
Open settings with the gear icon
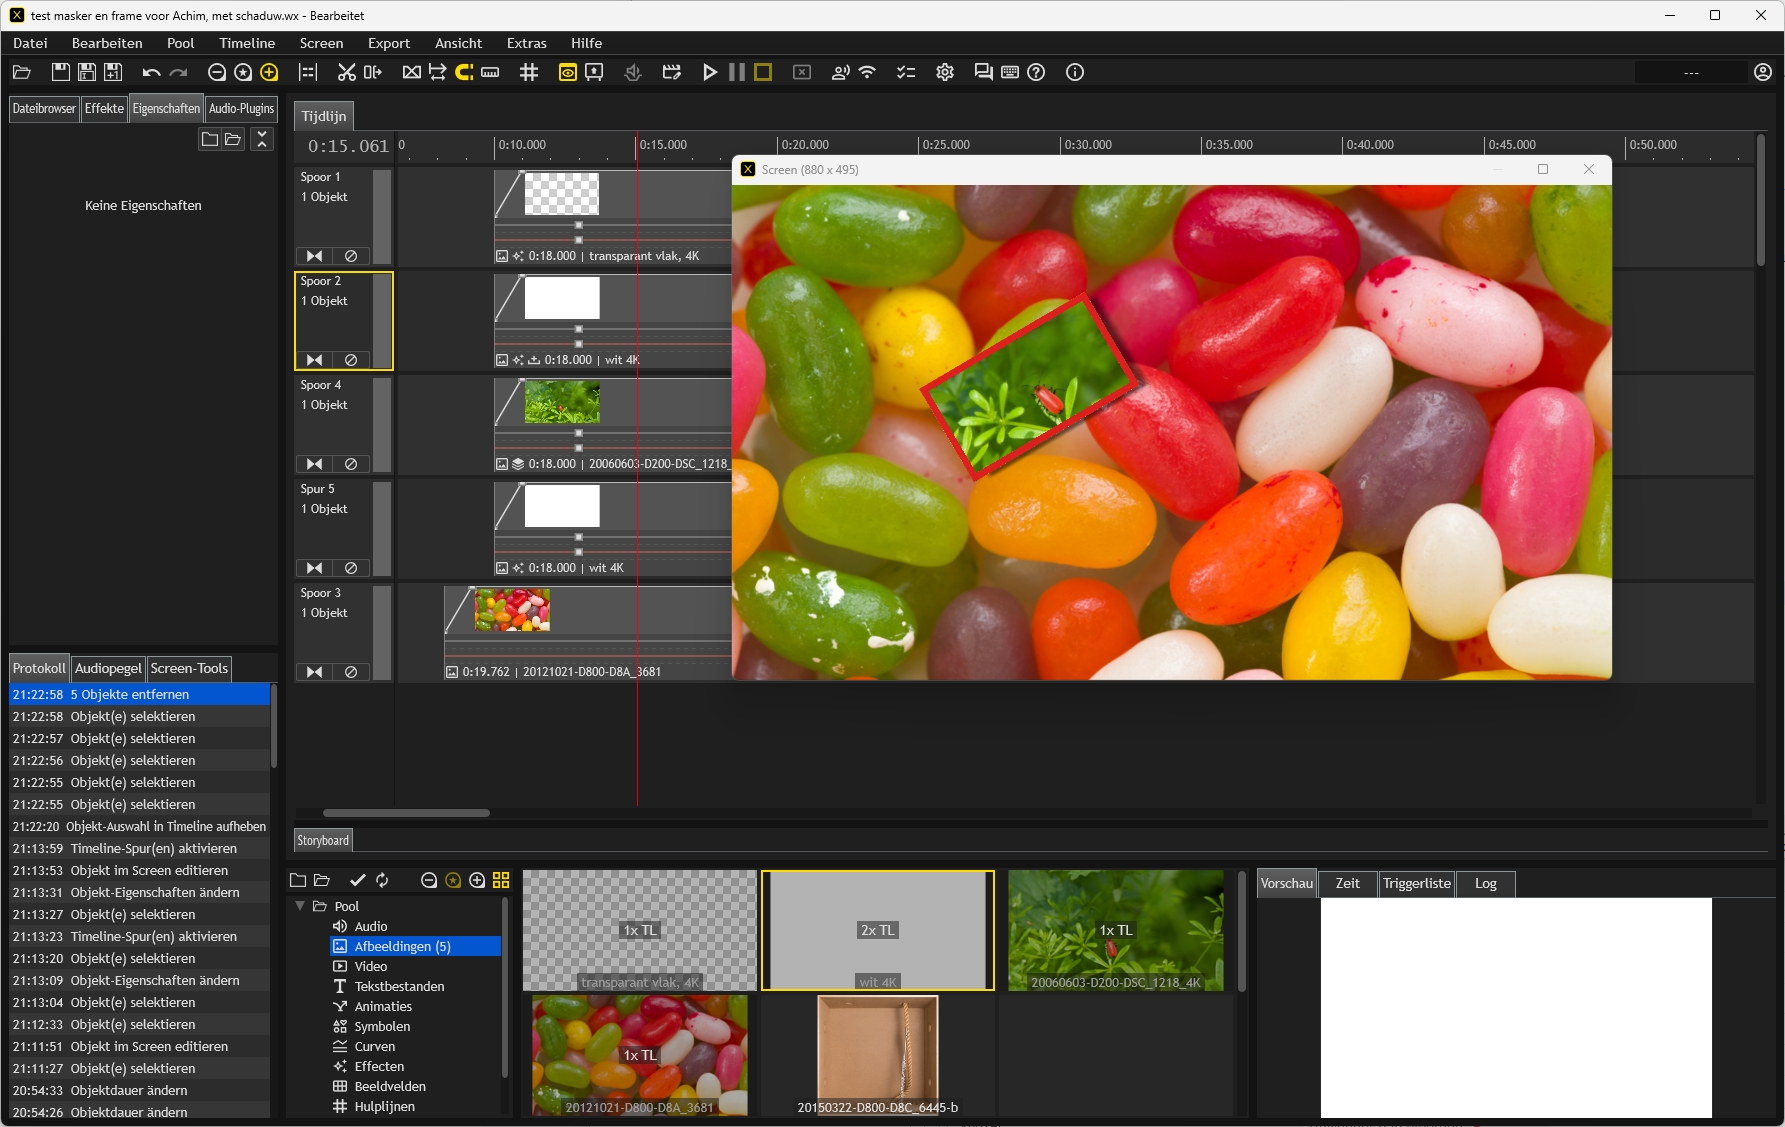pos(944,72)
